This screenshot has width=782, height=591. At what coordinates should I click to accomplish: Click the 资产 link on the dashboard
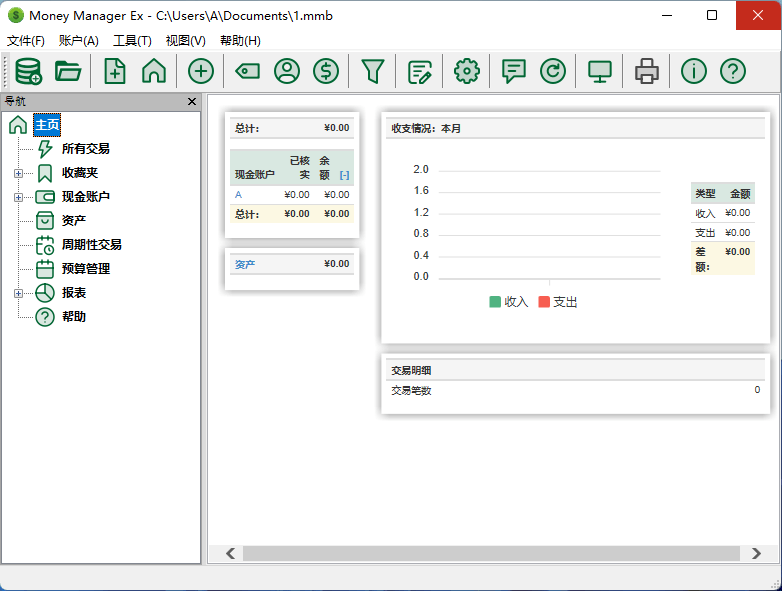tap(245, 264)
